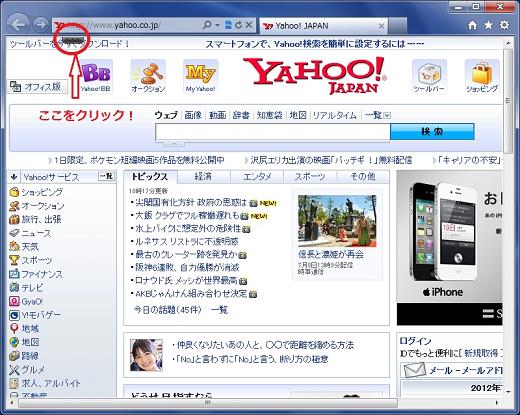520x415 pixels.
Task: Click the 一覧 button beside Yahoo!サービス
Action: (107, 176)
